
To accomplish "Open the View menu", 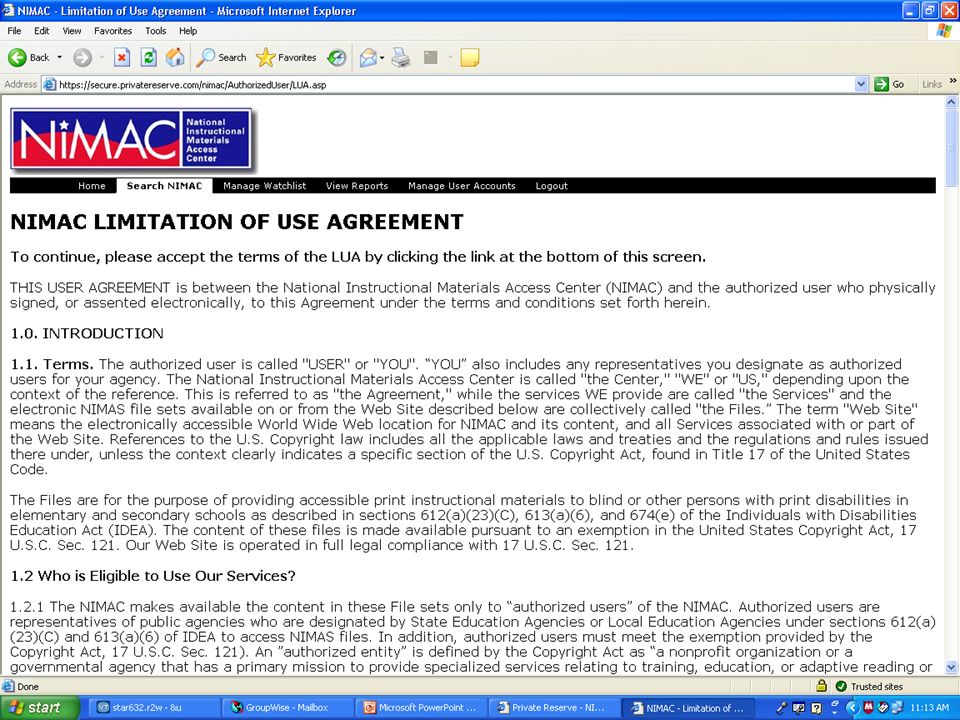I will tap(72, 31).
